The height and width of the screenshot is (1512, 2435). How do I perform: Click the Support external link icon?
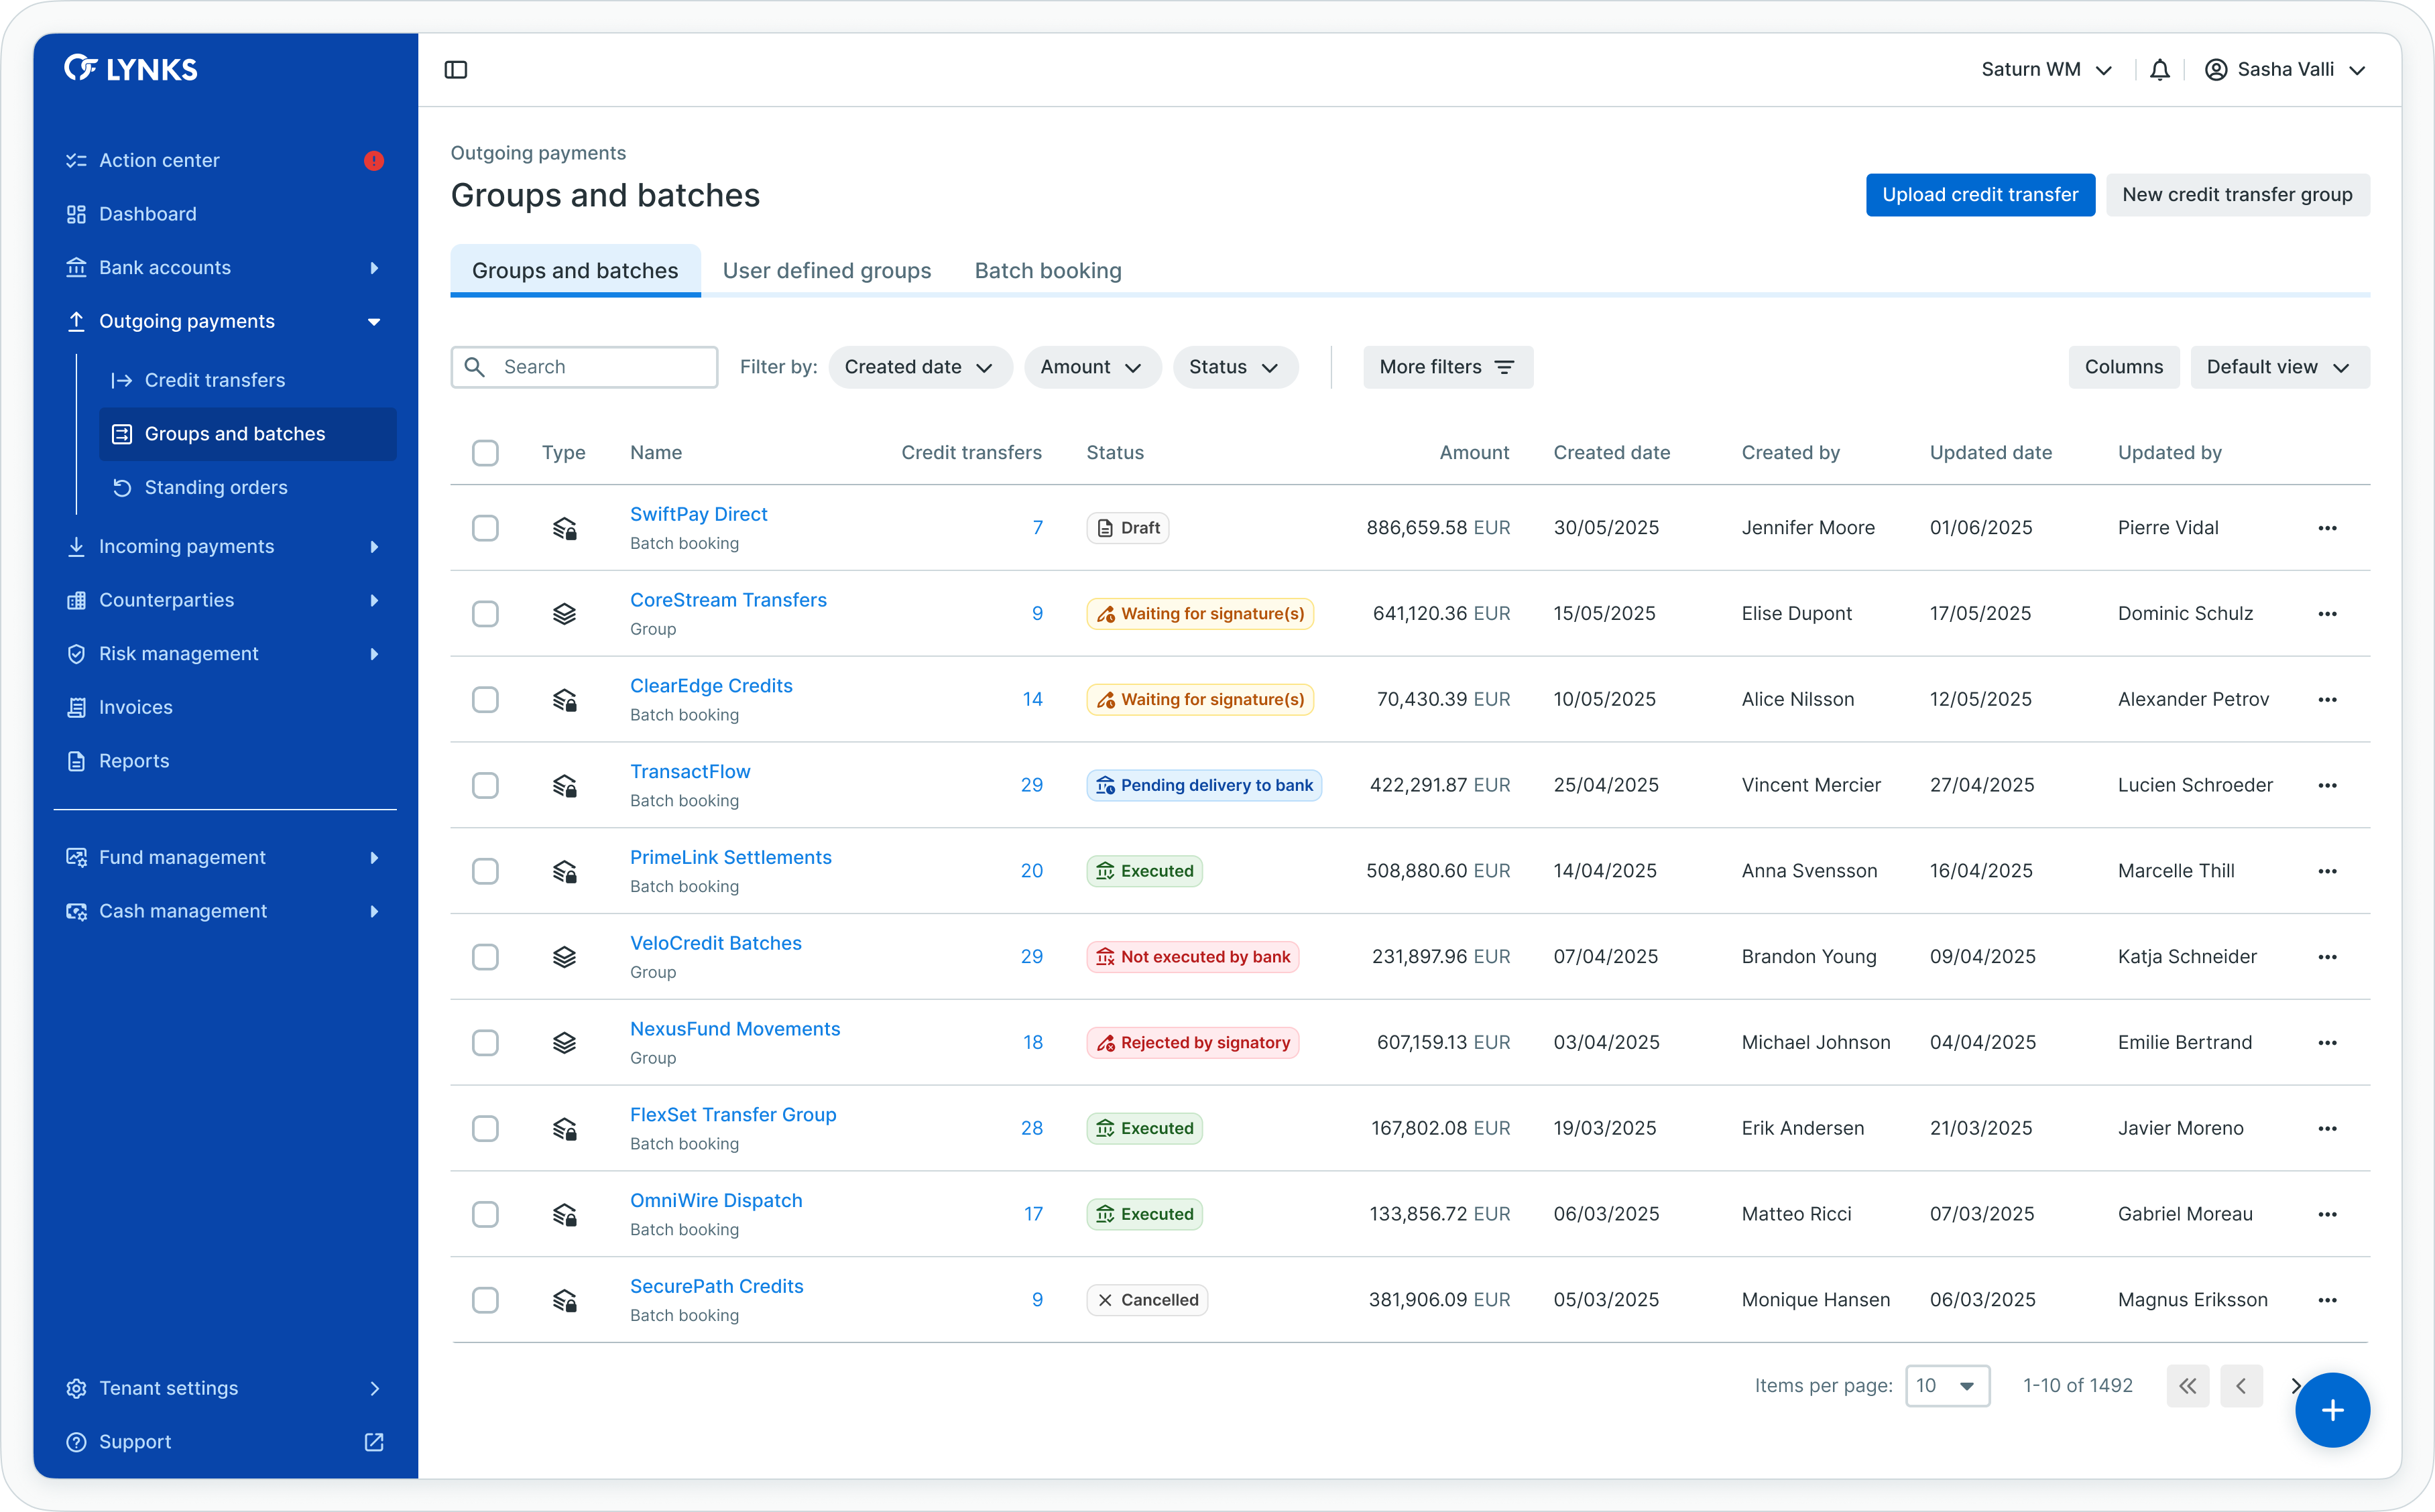(374, 1442)
